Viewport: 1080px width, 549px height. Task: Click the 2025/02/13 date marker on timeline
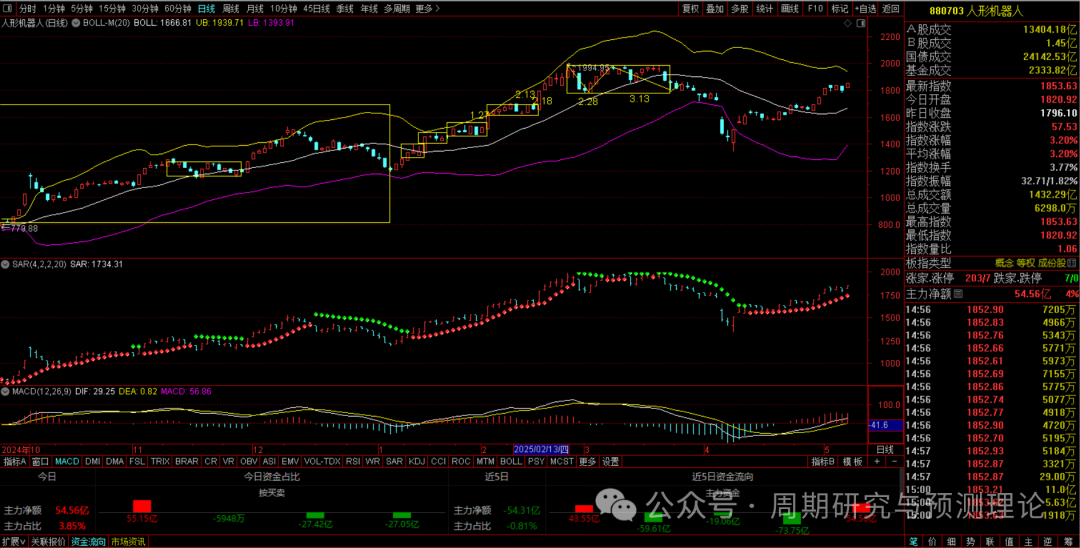[x=540, y=450]
